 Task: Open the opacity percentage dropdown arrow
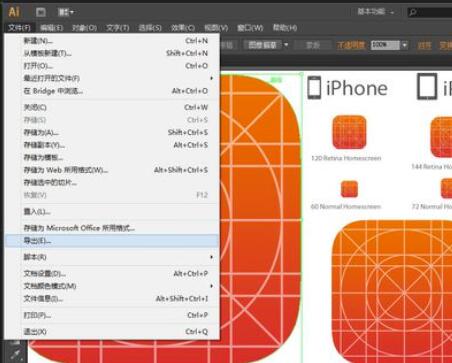(404, 45)
